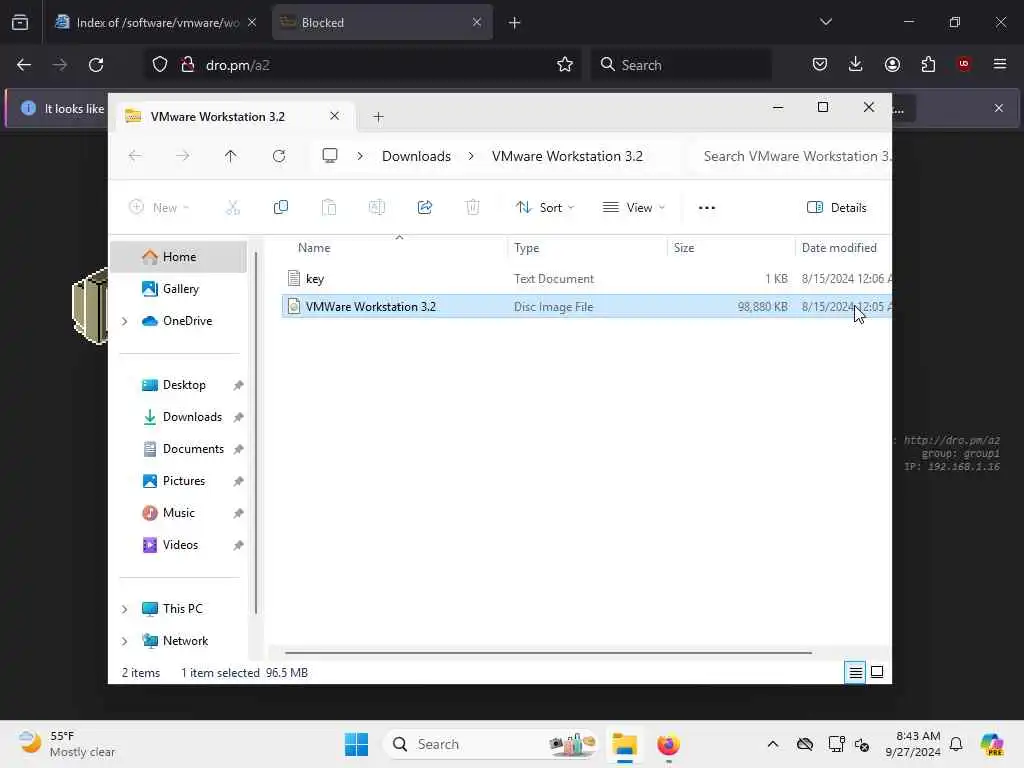Click VMware Workstation 3.2 breadcrumb segment
The height and width of the screenshot is (768, 1024).
coord(567,156)
